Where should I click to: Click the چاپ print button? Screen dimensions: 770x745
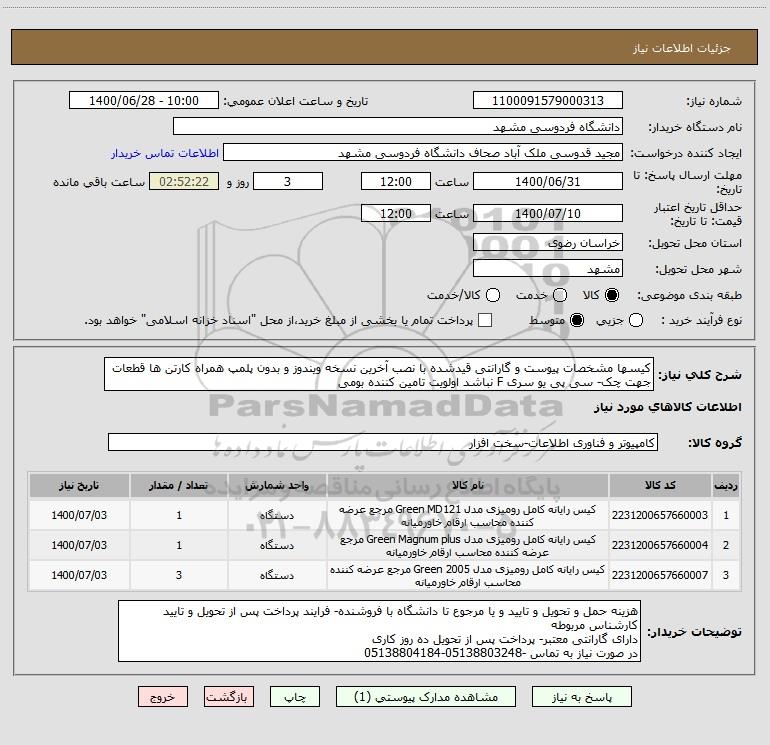(x=295, y=697)
